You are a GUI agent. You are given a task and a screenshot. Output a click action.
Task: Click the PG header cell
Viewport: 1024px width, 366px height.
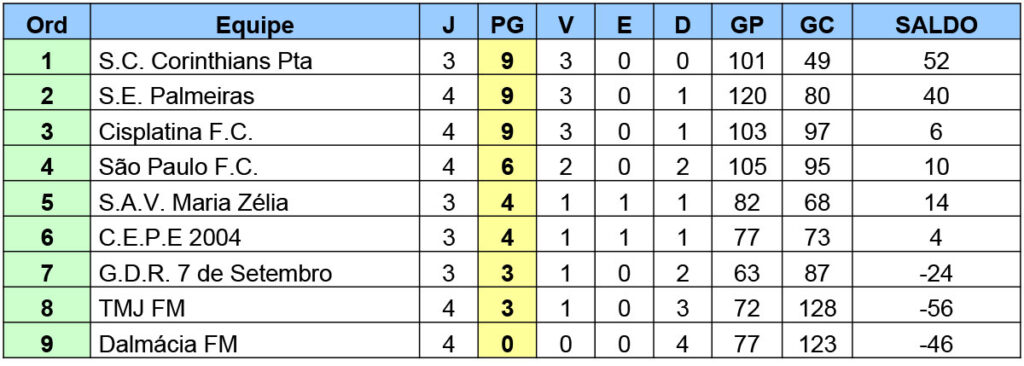507,25
